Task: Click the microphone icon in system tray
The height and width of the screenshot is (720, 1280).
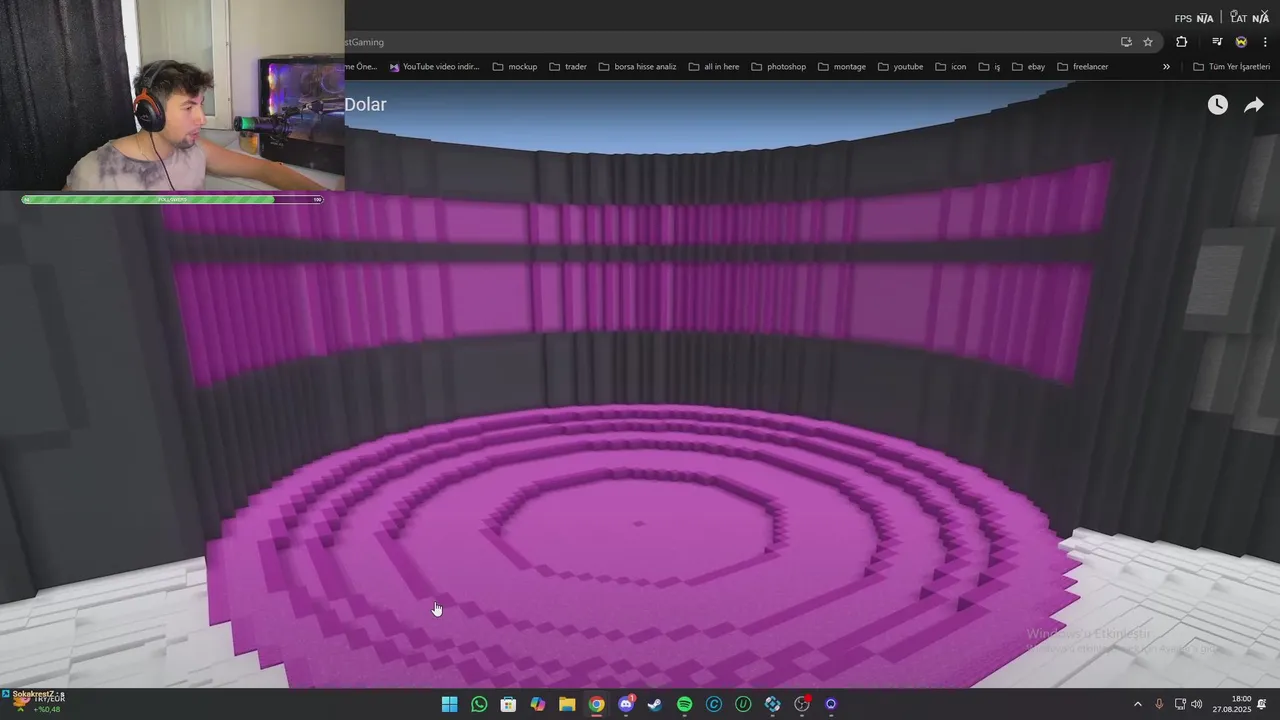Action: tap(1159, 704)
